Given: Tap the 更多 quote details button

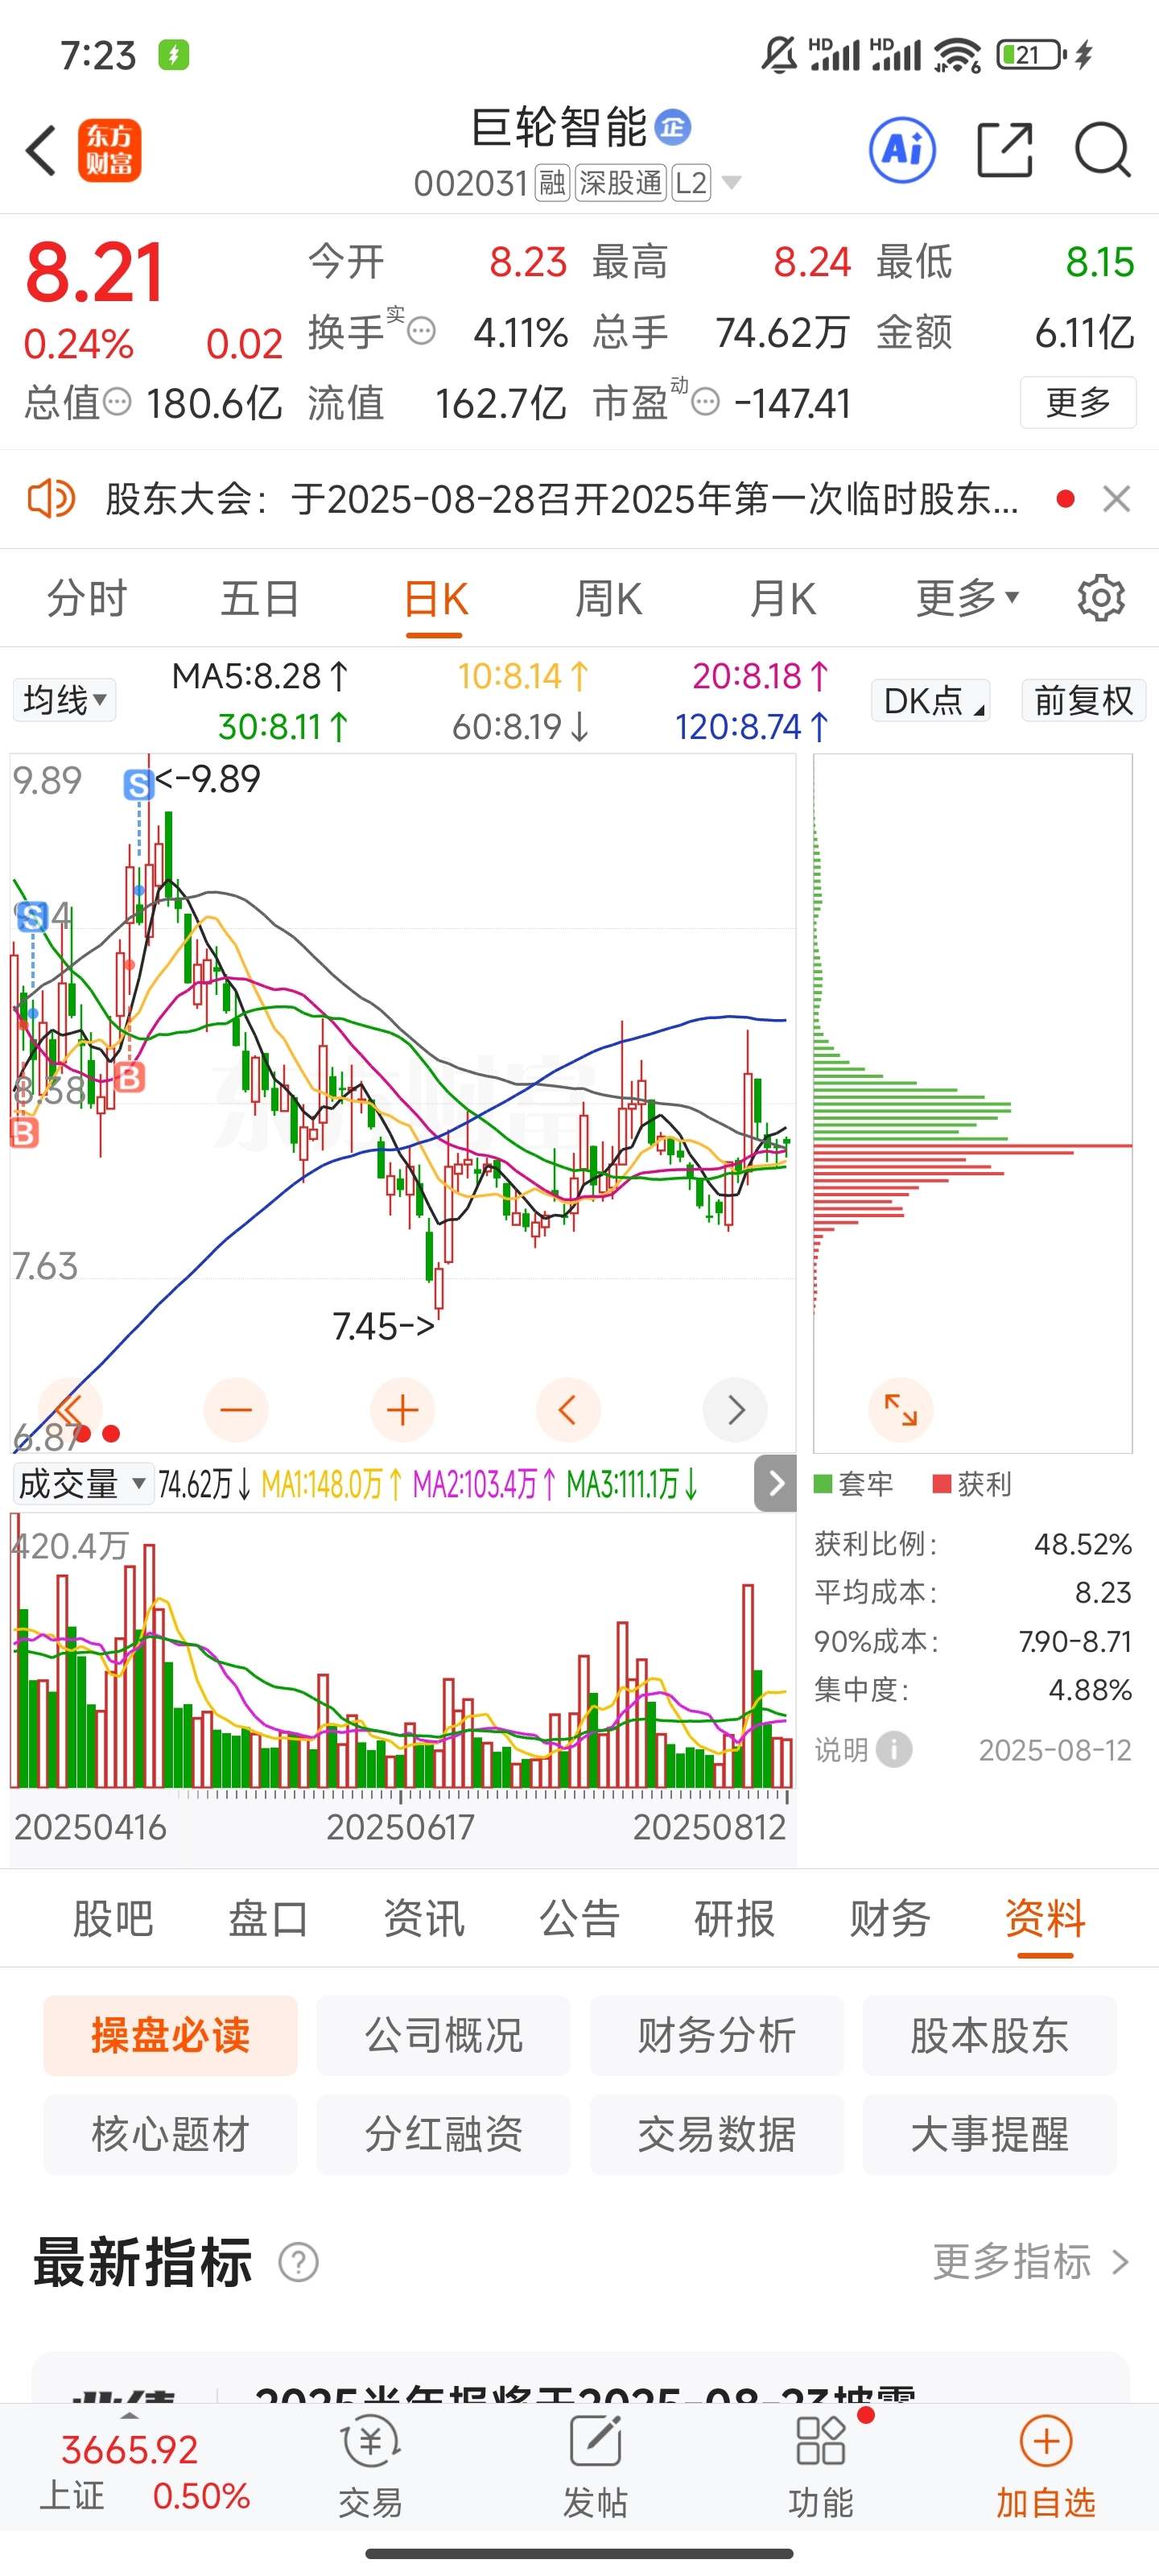Looking at the screenshot, I should [x=1078, y=402].
